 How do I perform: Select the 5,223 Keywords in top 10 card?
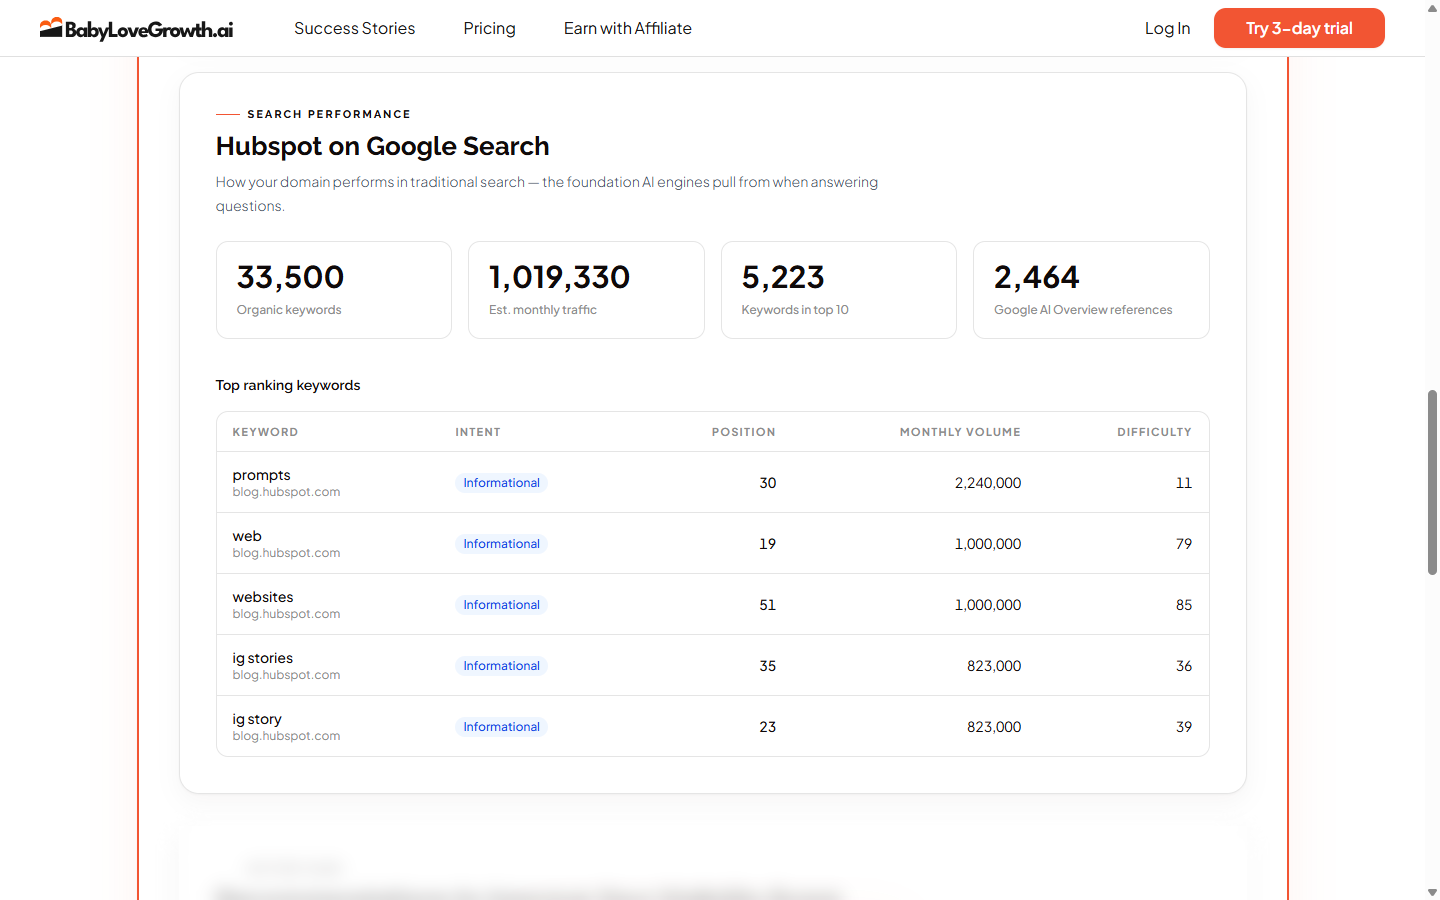[x=839, y=290]
